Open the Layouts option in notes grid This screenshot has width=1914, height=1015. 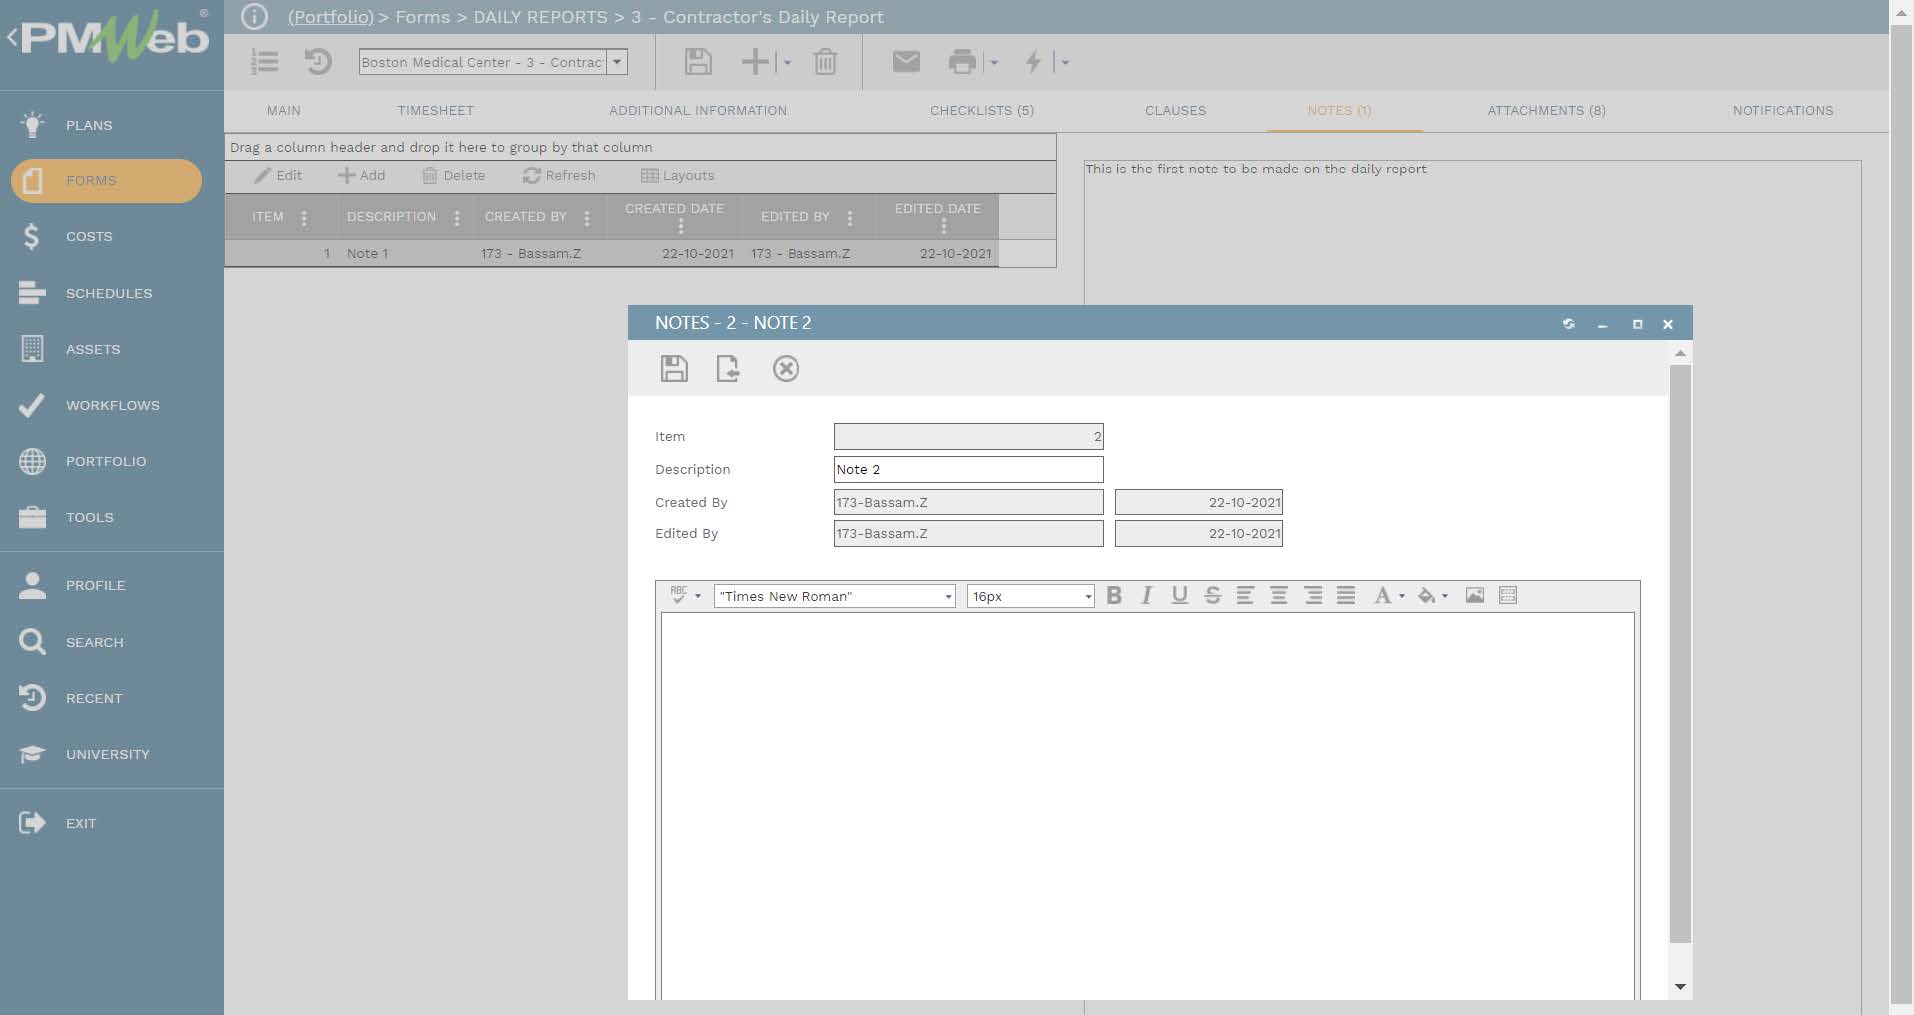[677, 175]
